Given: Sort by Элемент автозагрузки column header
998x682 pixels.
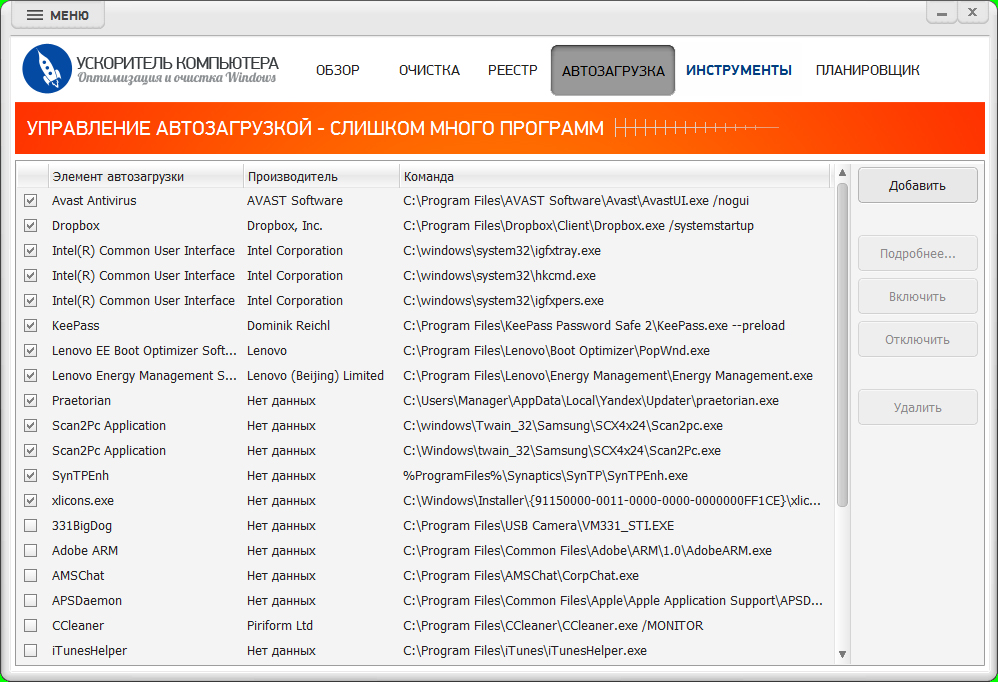Looking at the screenshot, I should pyautogui.click(x=146, y=176).
